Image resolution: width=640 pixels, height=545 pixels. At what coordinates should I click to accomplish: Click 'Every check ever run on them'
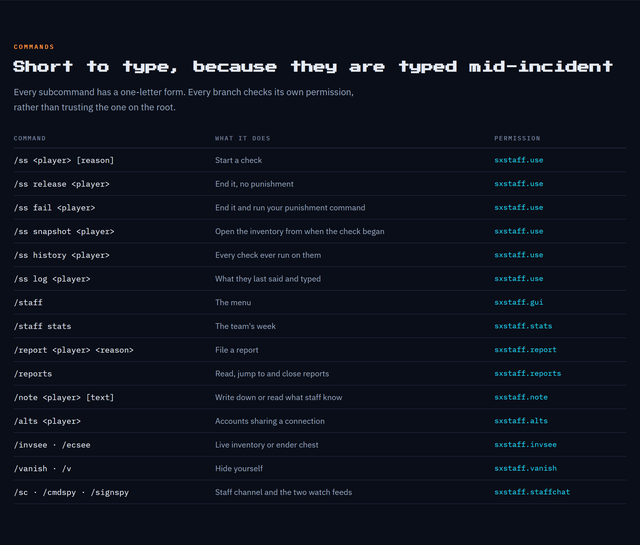pyautogui.click(x=268, y=255)
